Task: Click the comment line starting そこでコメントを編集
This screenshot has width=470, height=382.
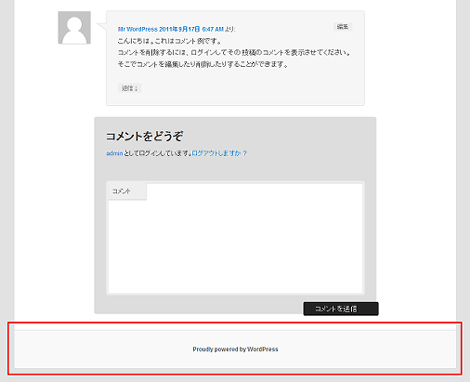Action: 203,64
